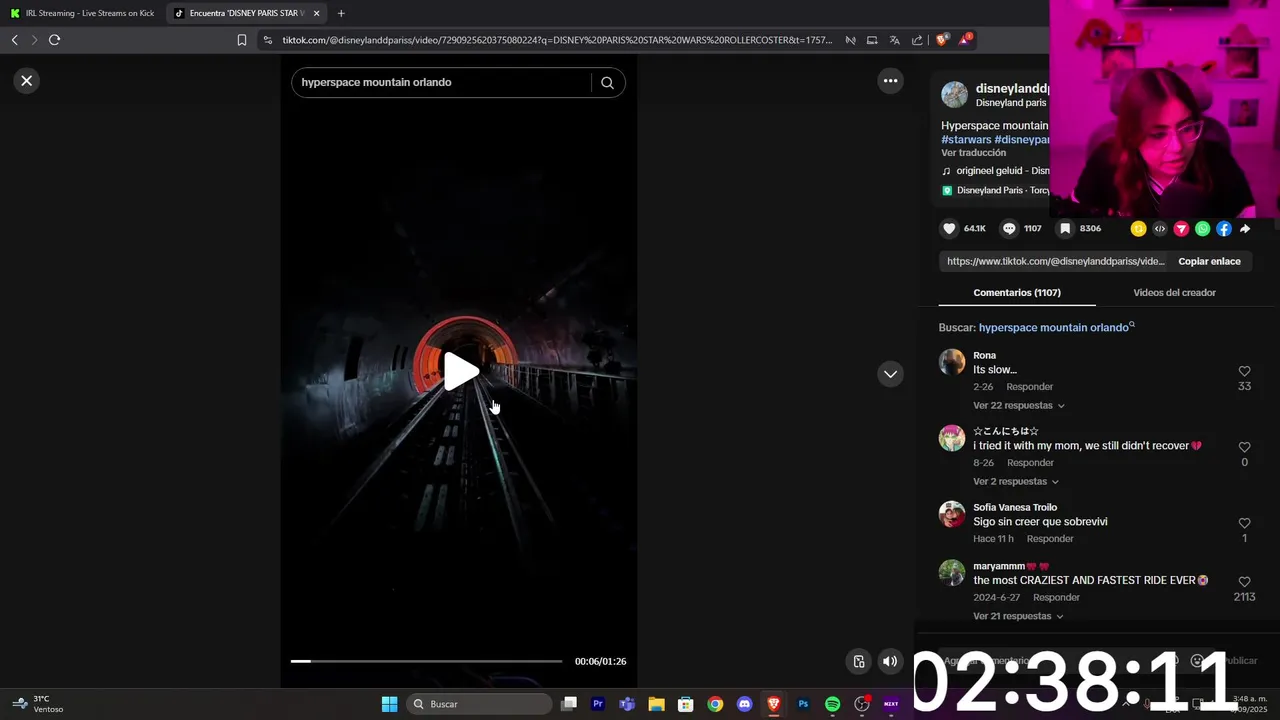Open Brave Rewards triangle icon

[964, 40]
